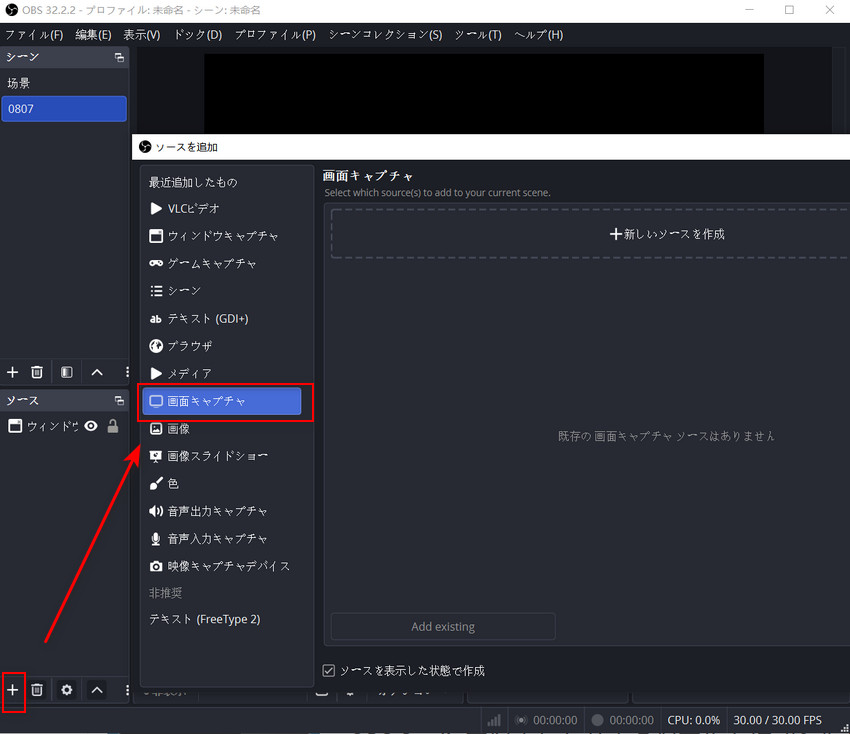Select 映像キャプチャデバイス source type
This screenshot has width=850, height=734.
click(222, 566)
